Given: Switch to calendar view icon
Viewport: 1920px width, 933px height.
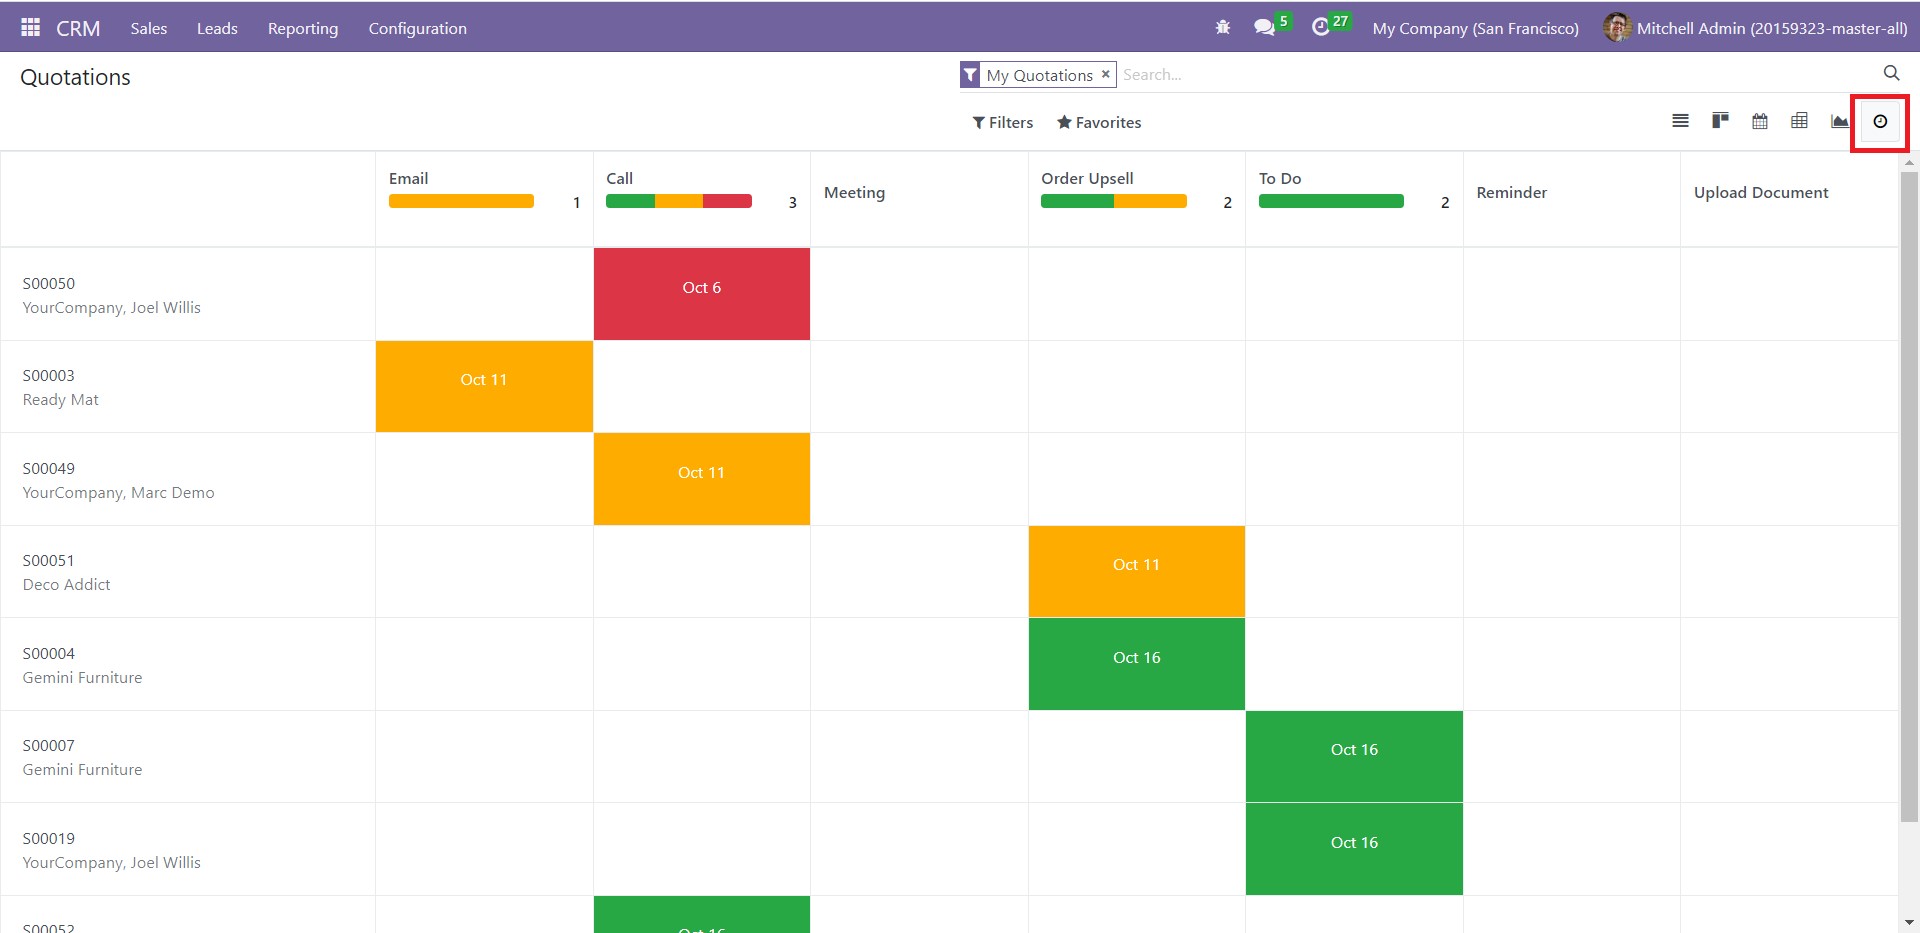Looking at the screenshot, I should tap(1760, 121).
